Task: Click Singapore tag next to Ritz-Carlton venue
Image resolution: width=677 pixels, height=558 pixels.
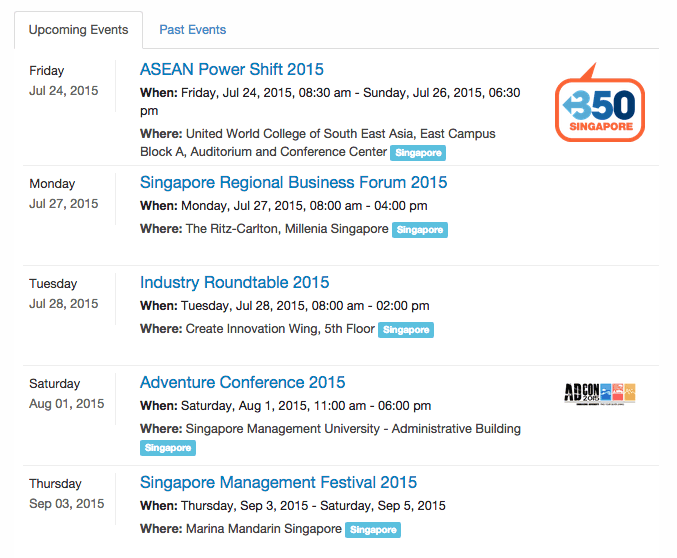Action: pos(420,230)
